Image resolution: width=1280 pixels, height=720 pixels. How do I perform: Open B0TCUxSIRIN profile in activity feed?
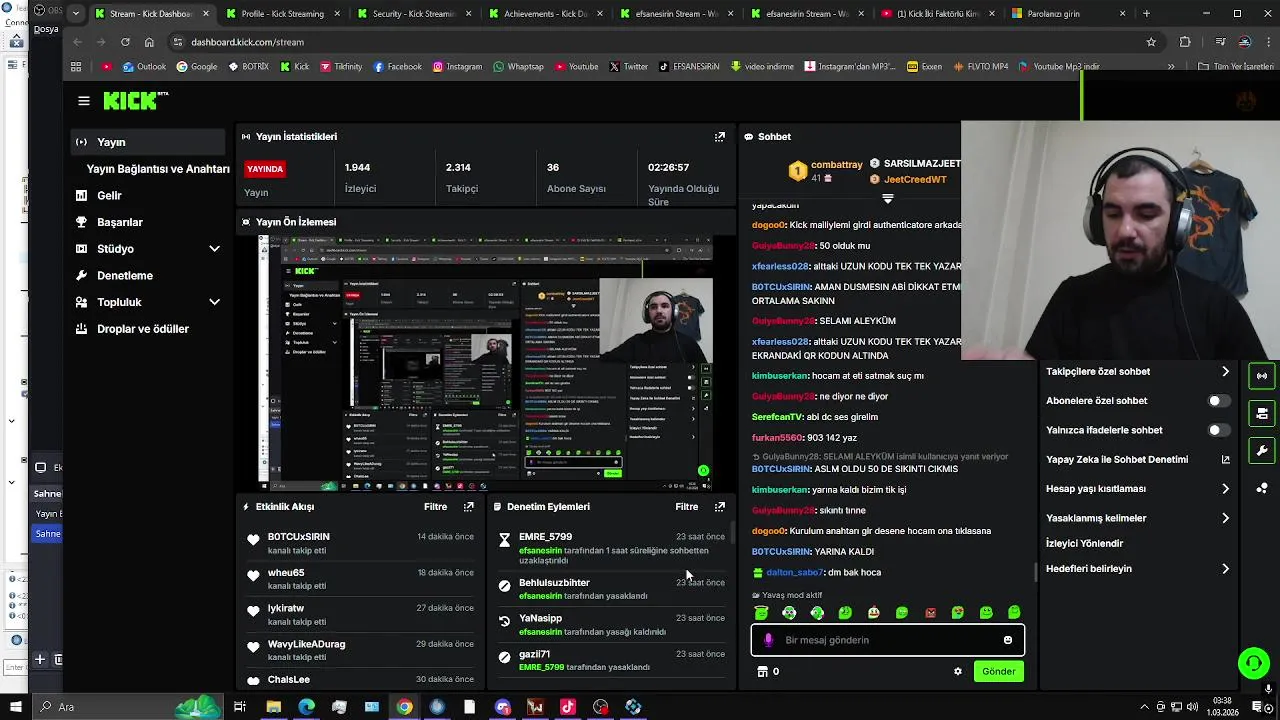click(x=298, y=537)
